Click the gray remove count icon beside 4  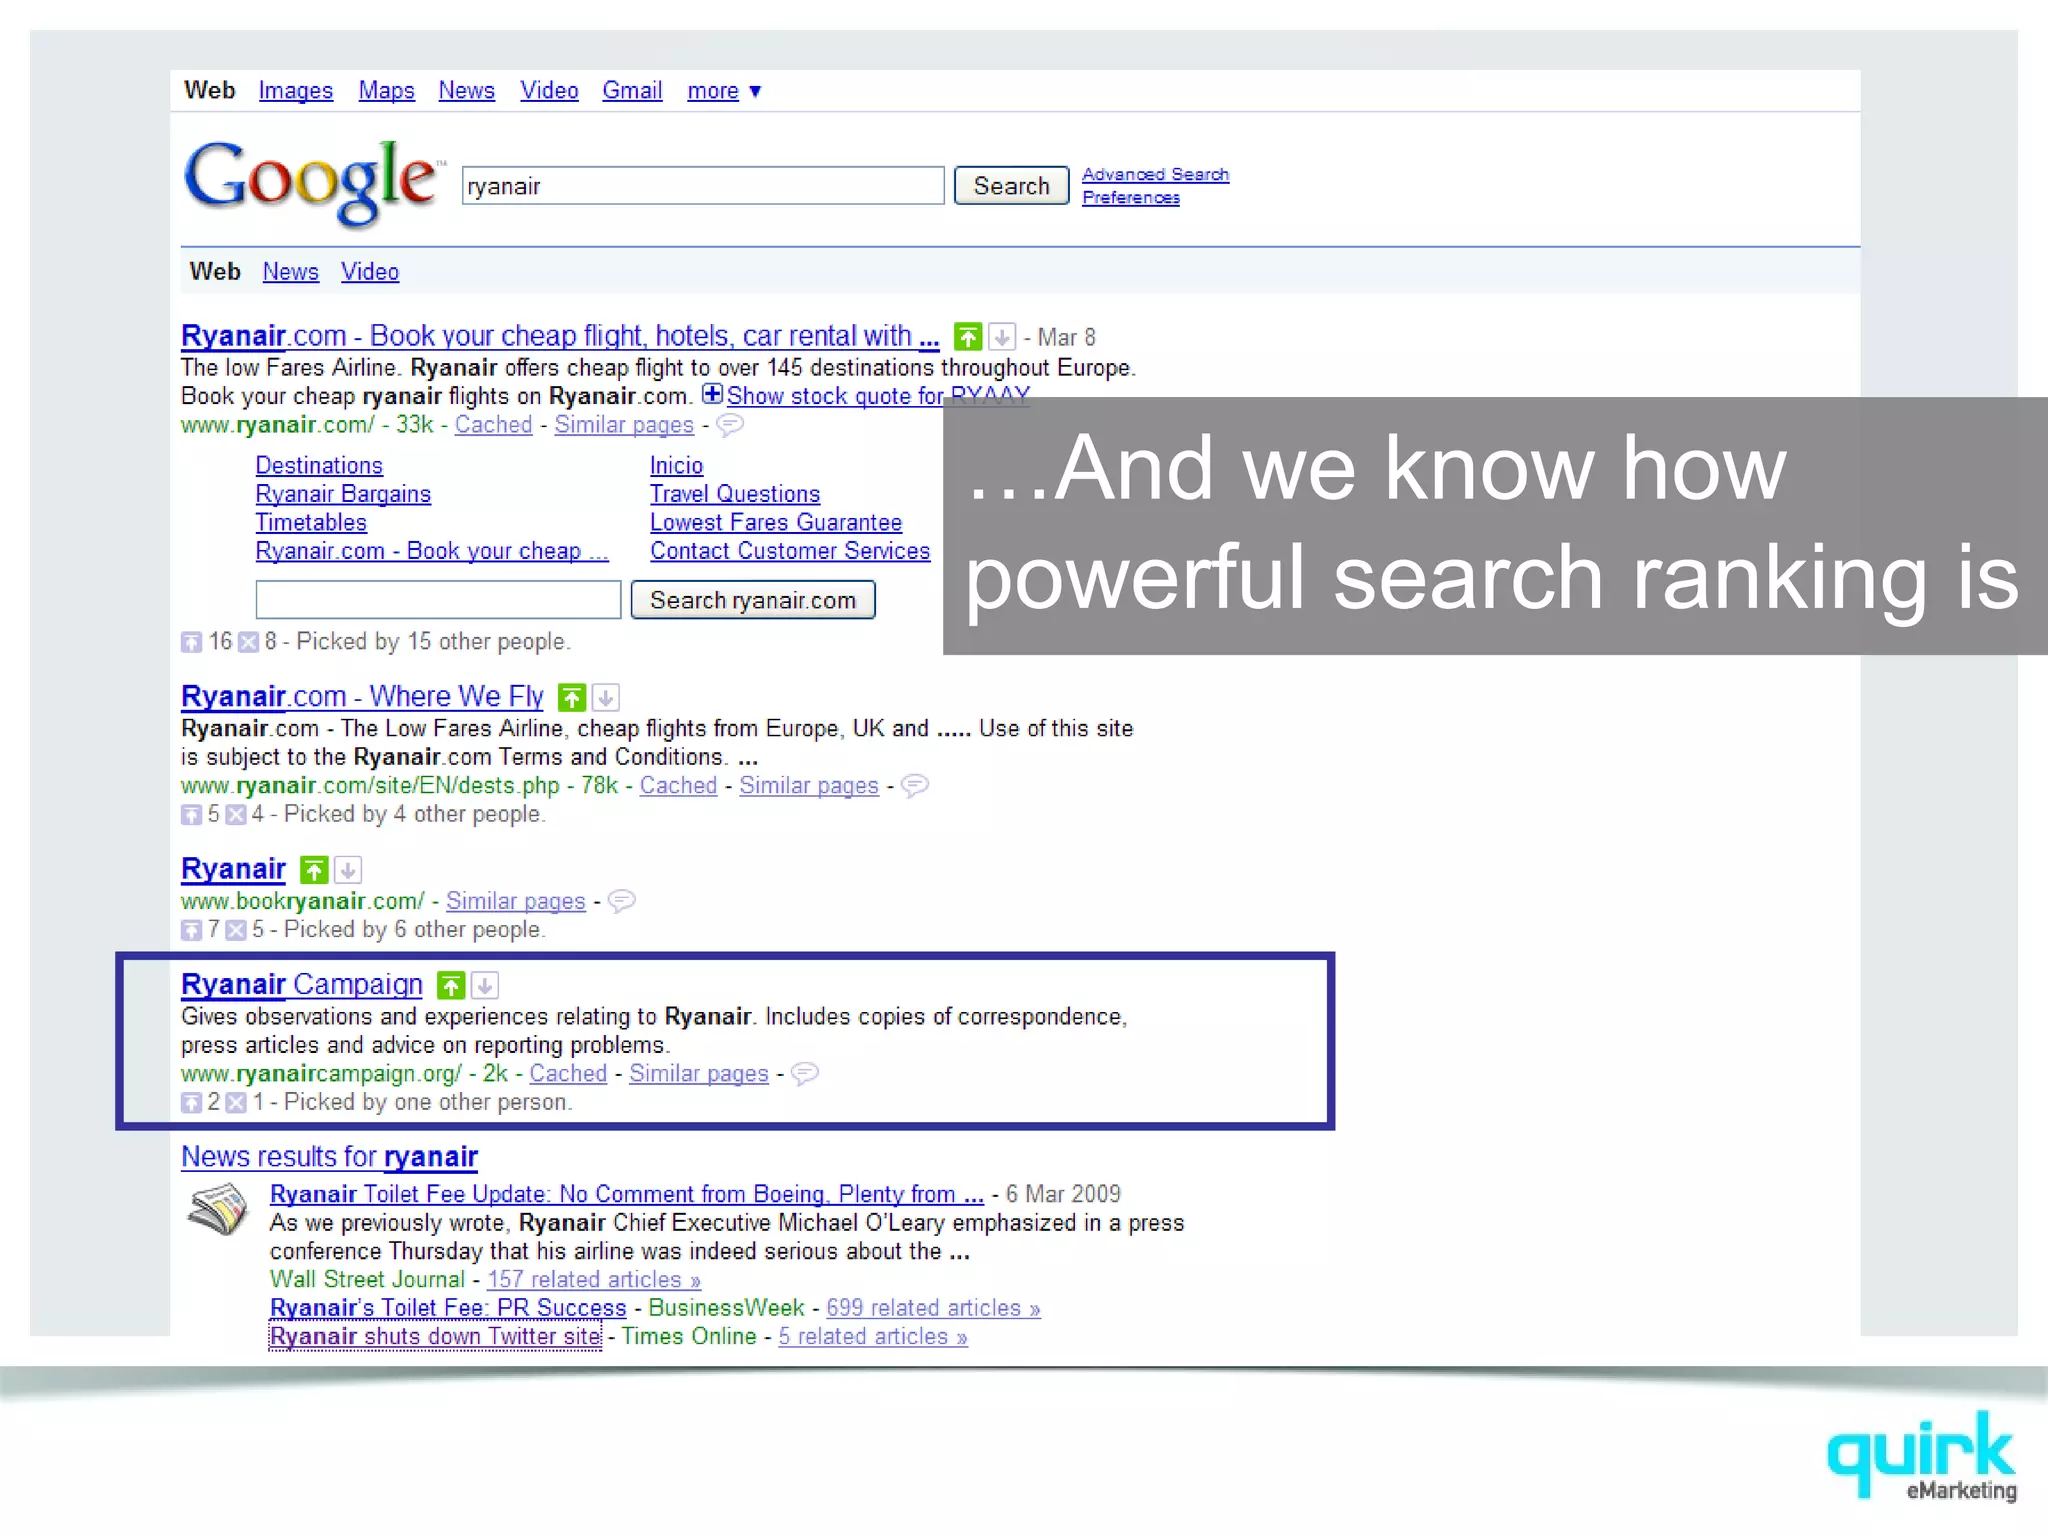point(236,815)
